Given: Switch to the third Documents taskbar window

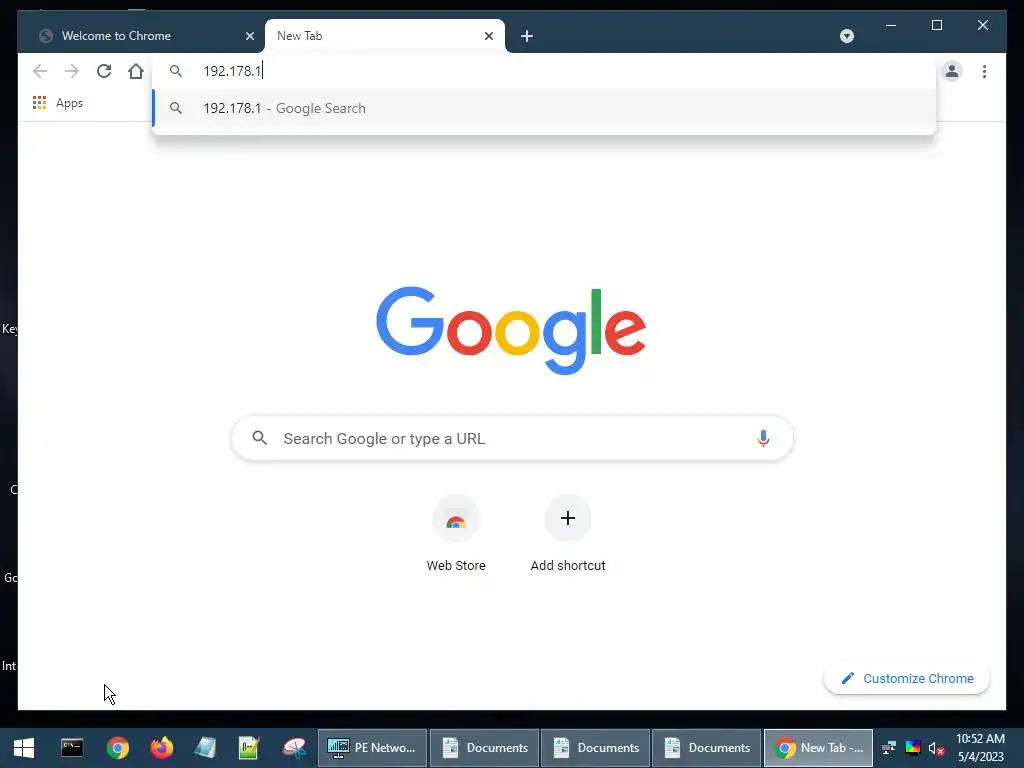Looking at the screenshot, I should click(x=706, y=748).
